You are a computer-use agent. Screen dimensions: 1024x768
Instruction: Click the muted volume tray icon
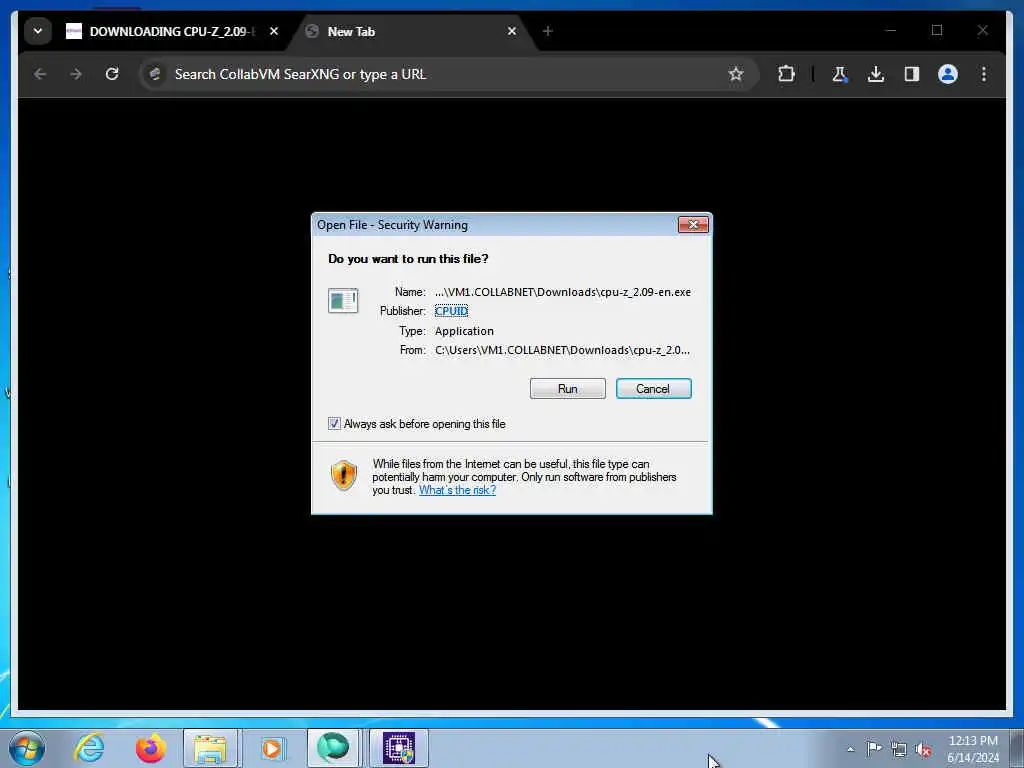[923, 750]
